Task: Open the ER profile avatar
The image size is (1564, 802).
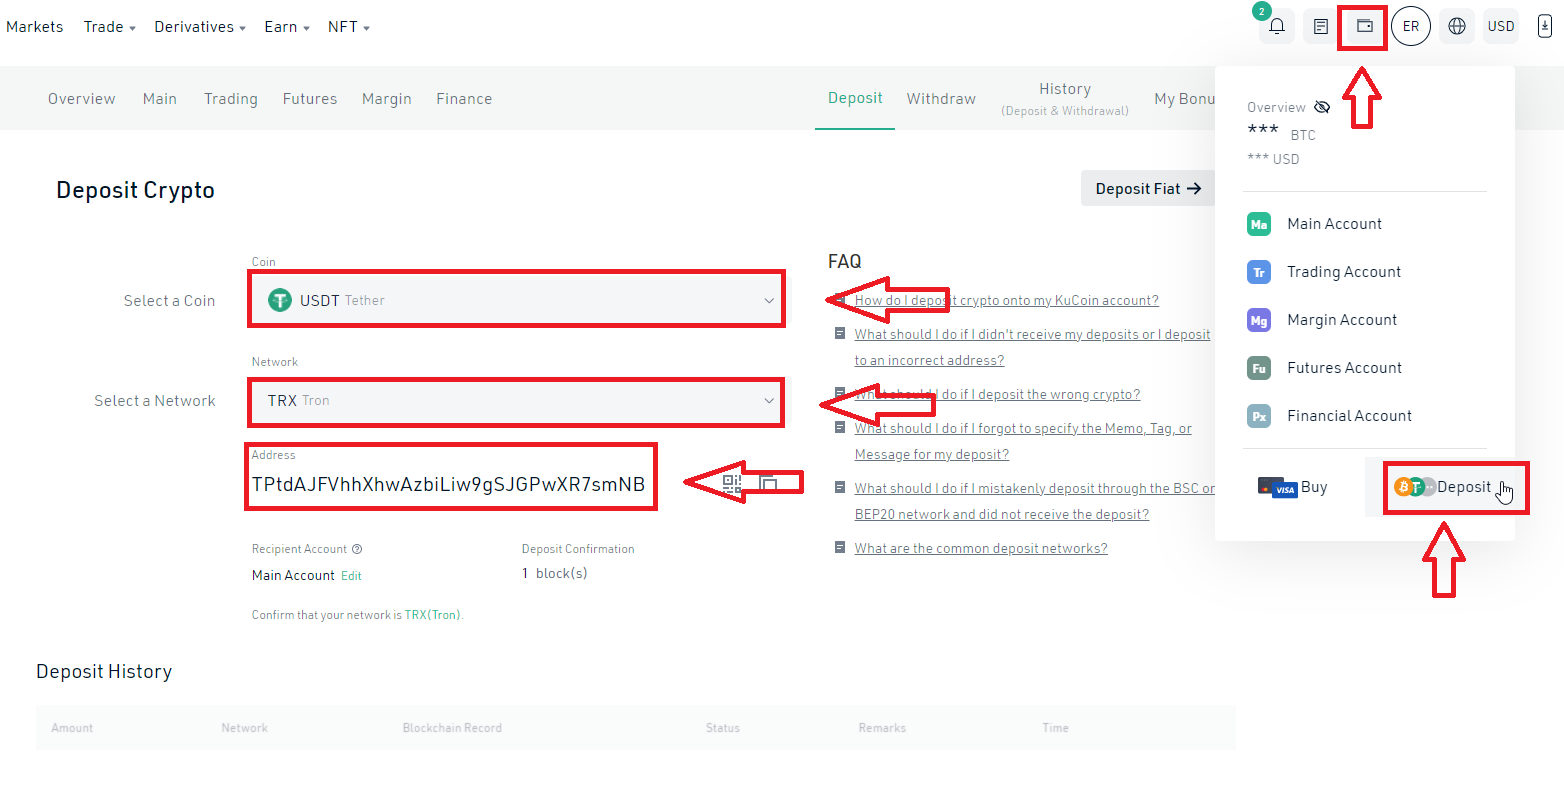Action: coord(1411,27)
